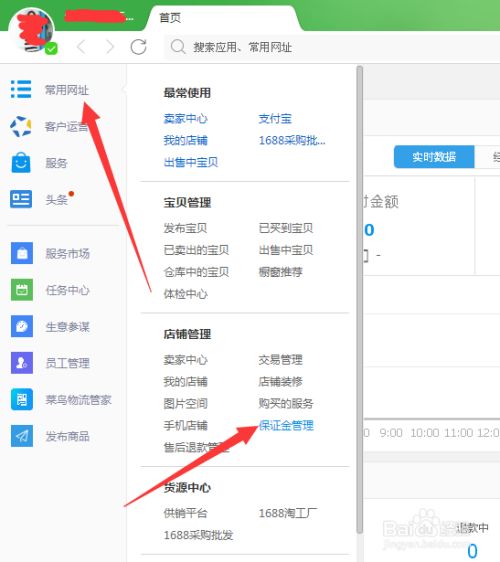Click the 图片空间 link
Viewport: 500px width, 562px height.
pos(186,404)
